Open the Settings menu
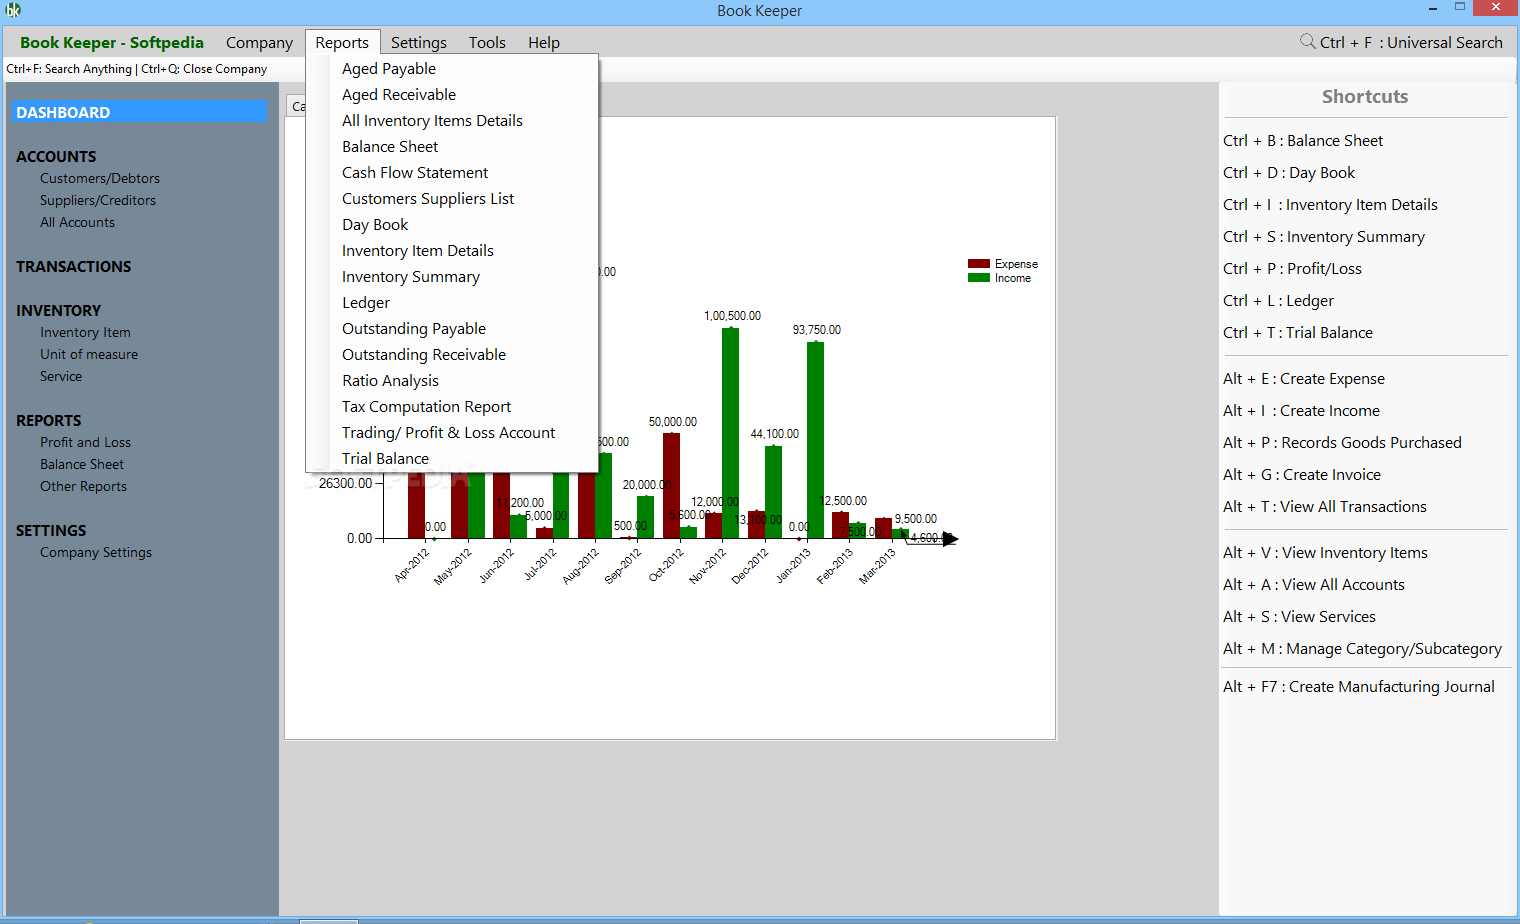The image size is (1520, 924). (x=419, y=42)
